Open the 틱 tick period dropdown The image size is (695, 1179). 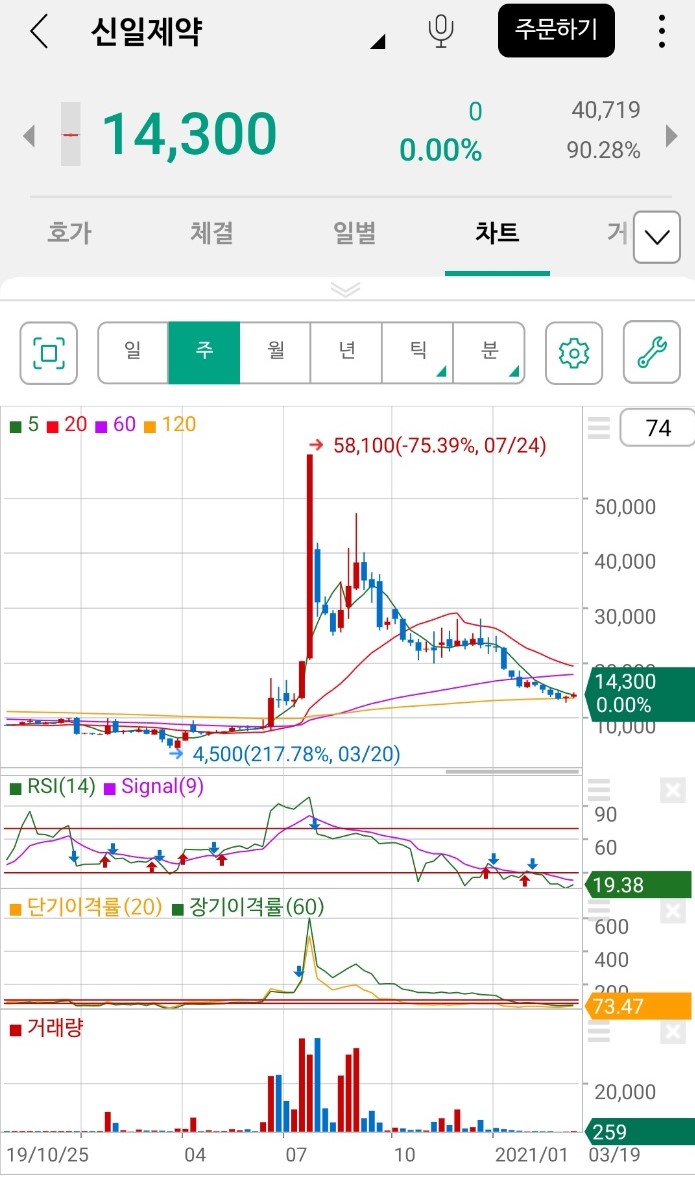(417, 353)
